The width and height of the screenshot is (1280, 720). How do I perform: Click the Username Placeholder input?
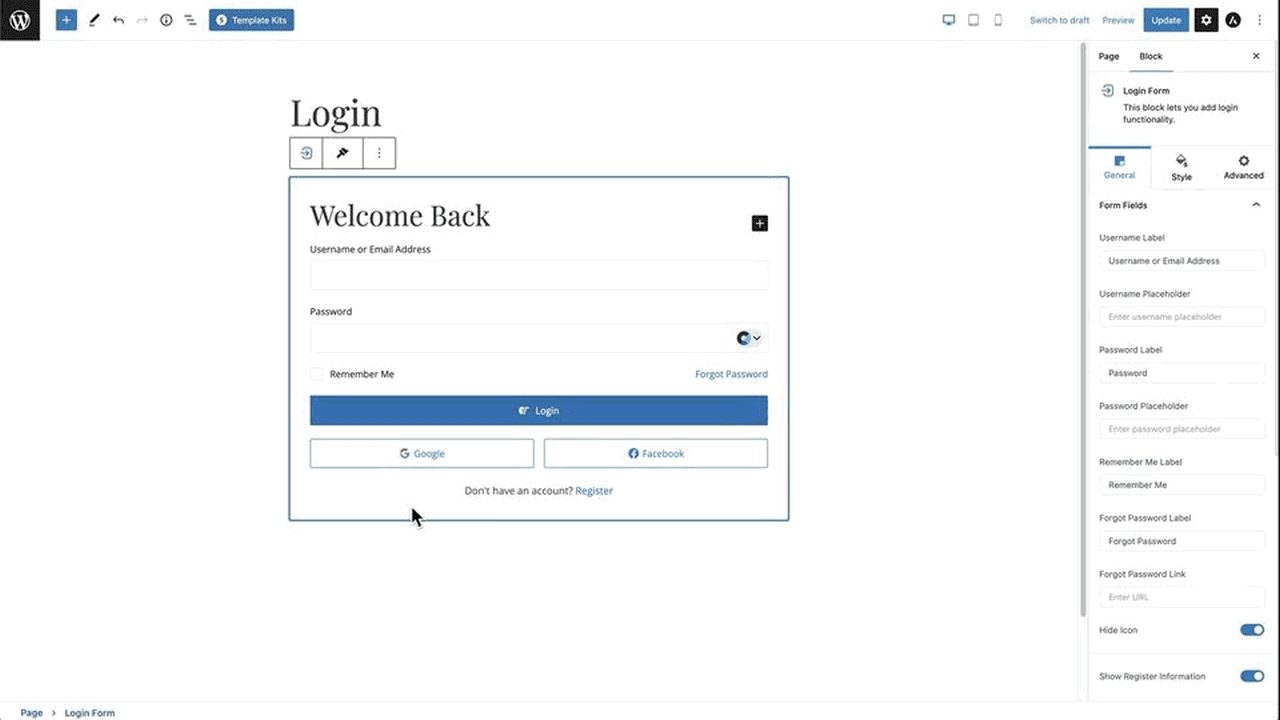(x=1182, y=317)
